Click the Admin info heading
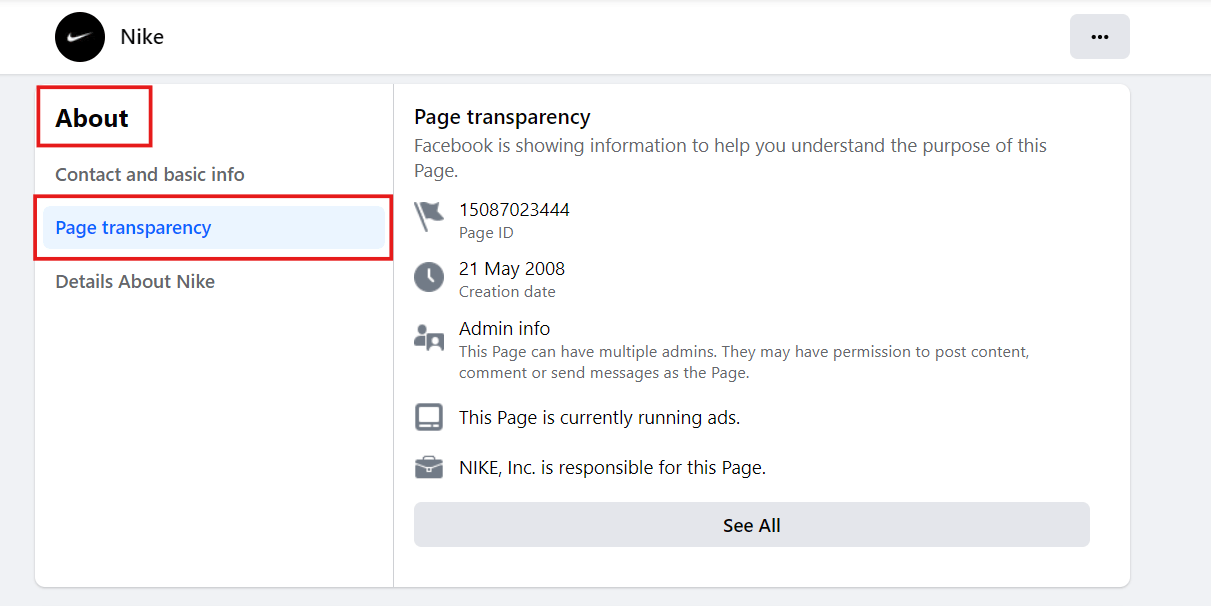 click(504, 328)
